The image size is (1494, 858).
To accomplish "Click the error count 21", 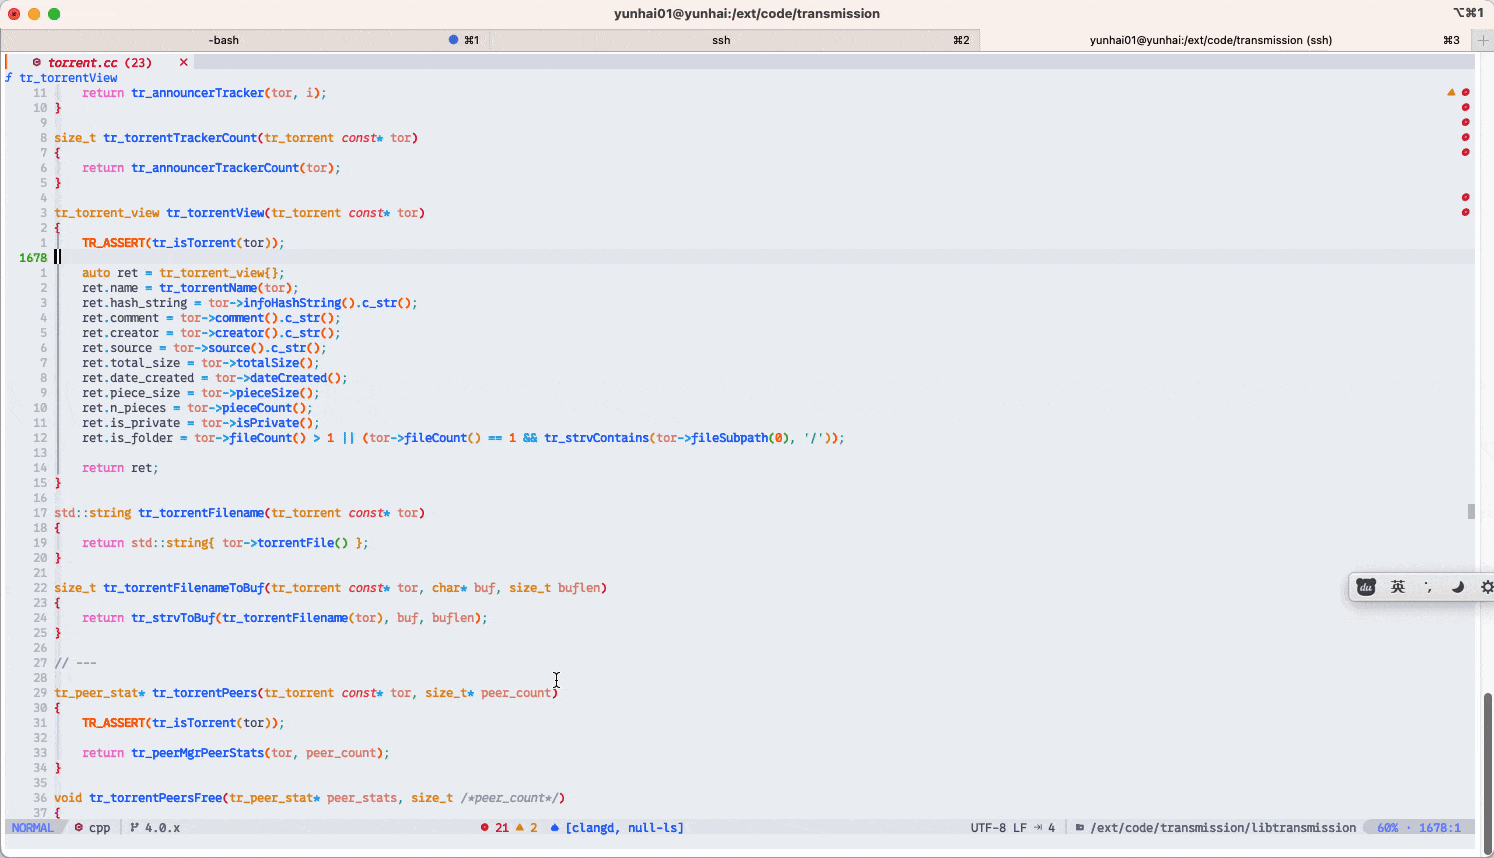I will 502,827.
